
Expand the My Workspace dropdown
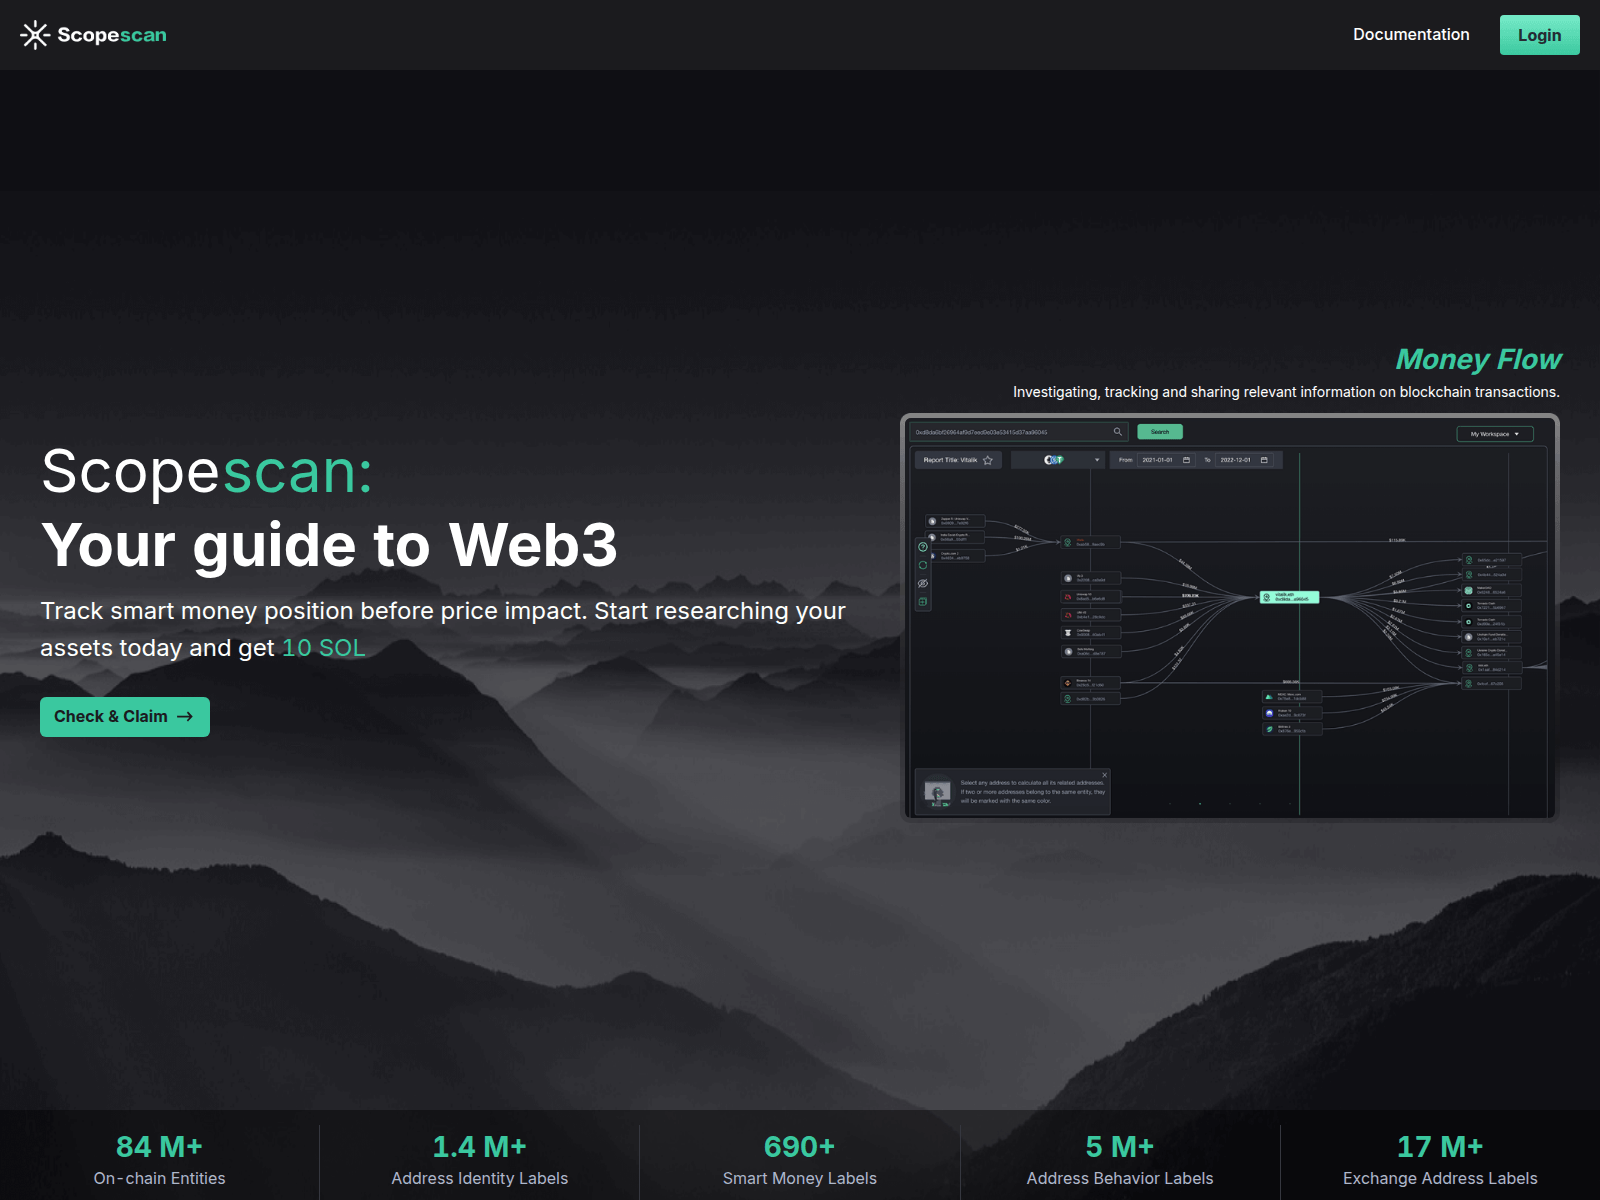1494,434
